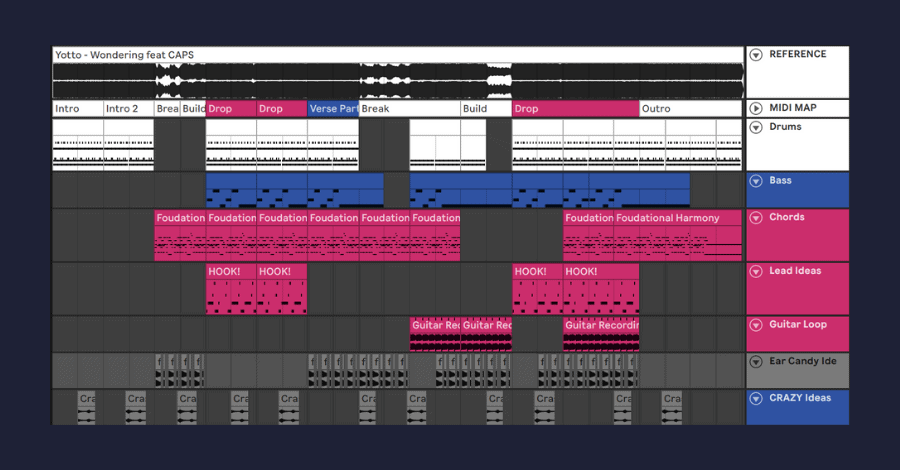900x470 pixels.
Task: Select the Bass track title
Action: [780, 180]
